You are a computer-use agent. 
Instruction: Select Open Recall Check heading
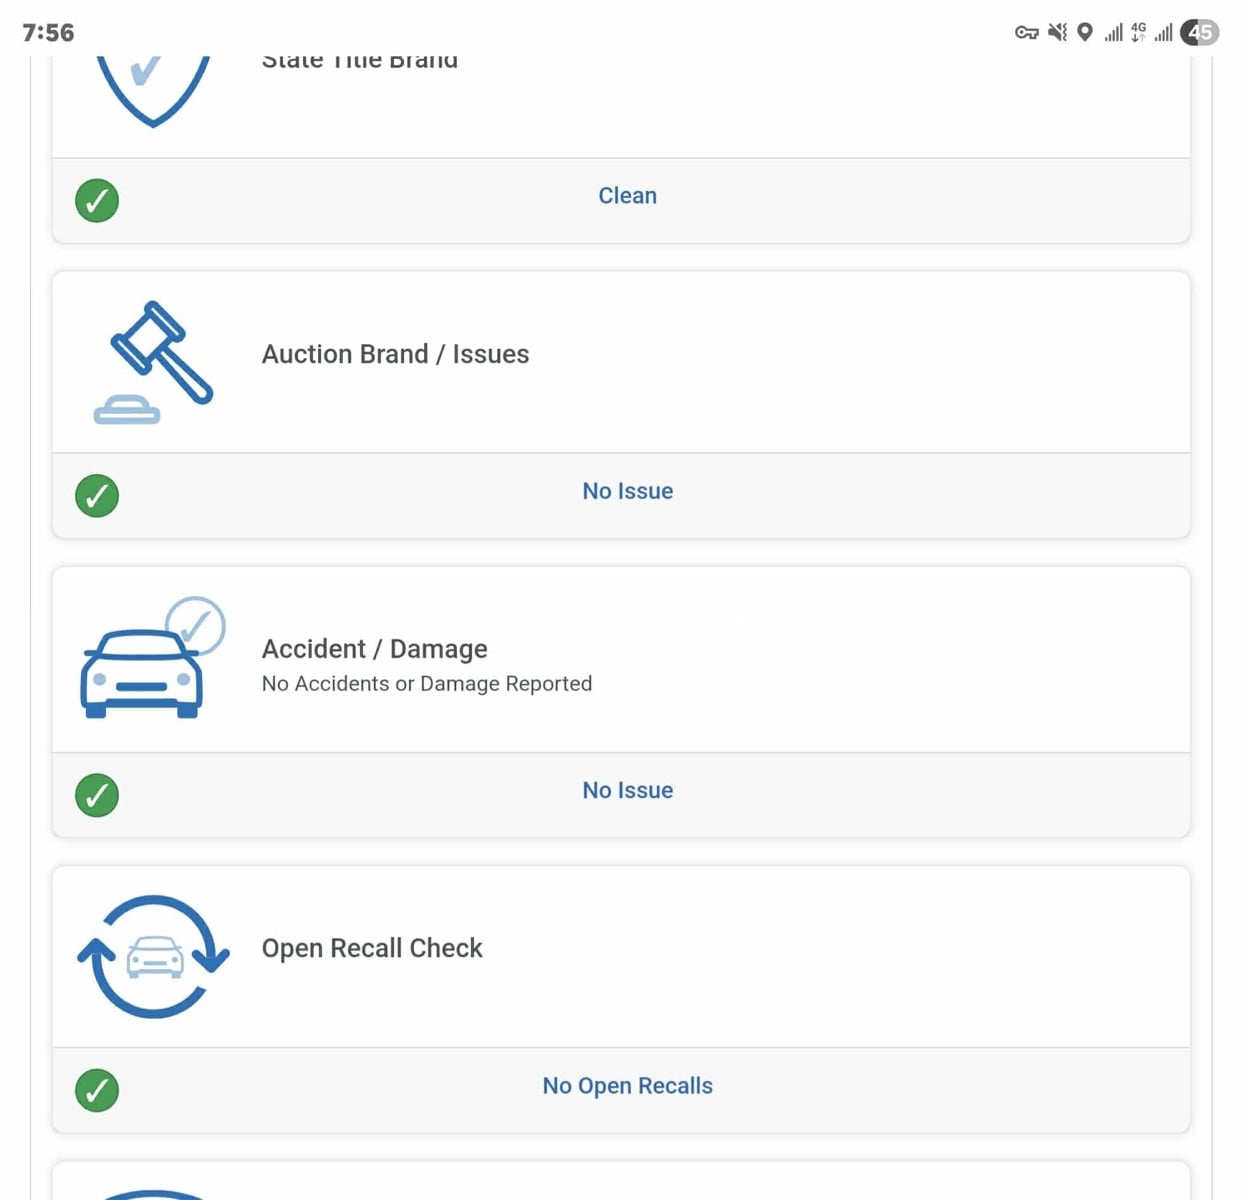[x=372, y=948]
